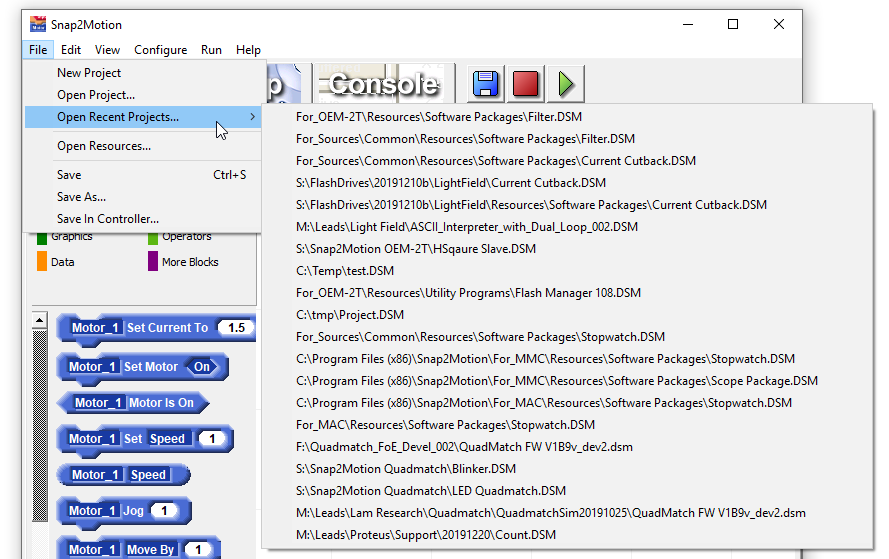Select the green Operators category swatch
Screen dimensions: 889x559
click(153, 239)
